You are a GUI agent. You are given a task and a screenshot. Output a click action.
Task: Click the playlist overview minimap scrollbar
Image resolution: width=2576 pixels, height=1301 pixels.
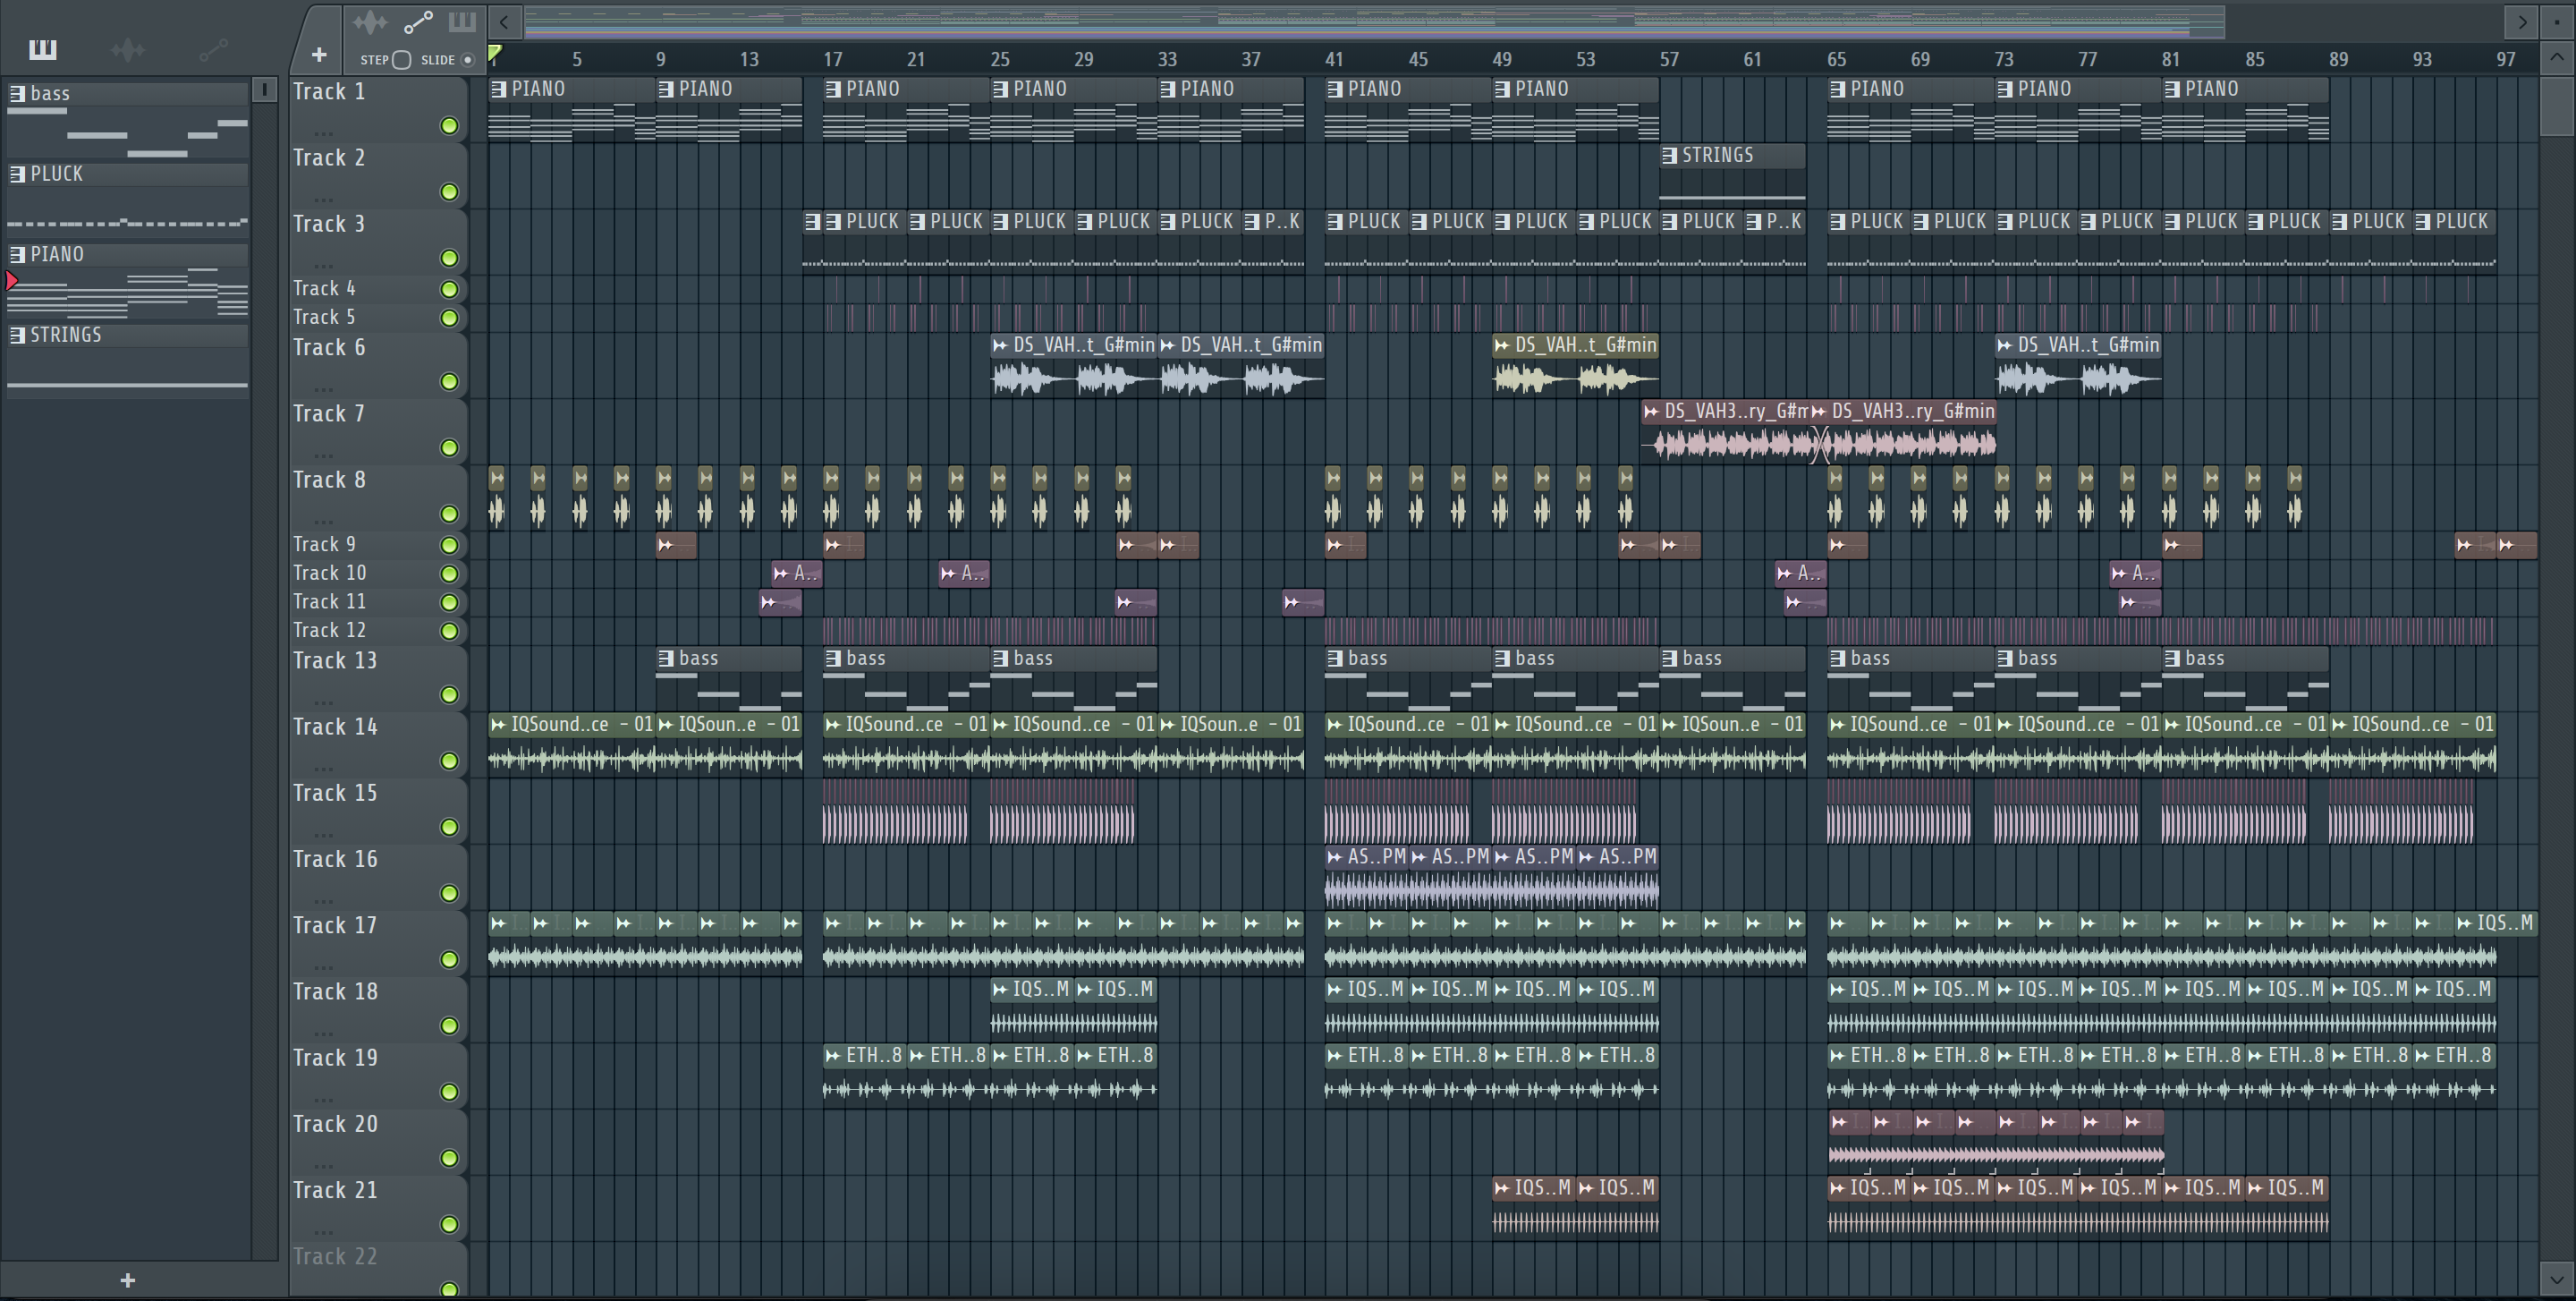1375,21
